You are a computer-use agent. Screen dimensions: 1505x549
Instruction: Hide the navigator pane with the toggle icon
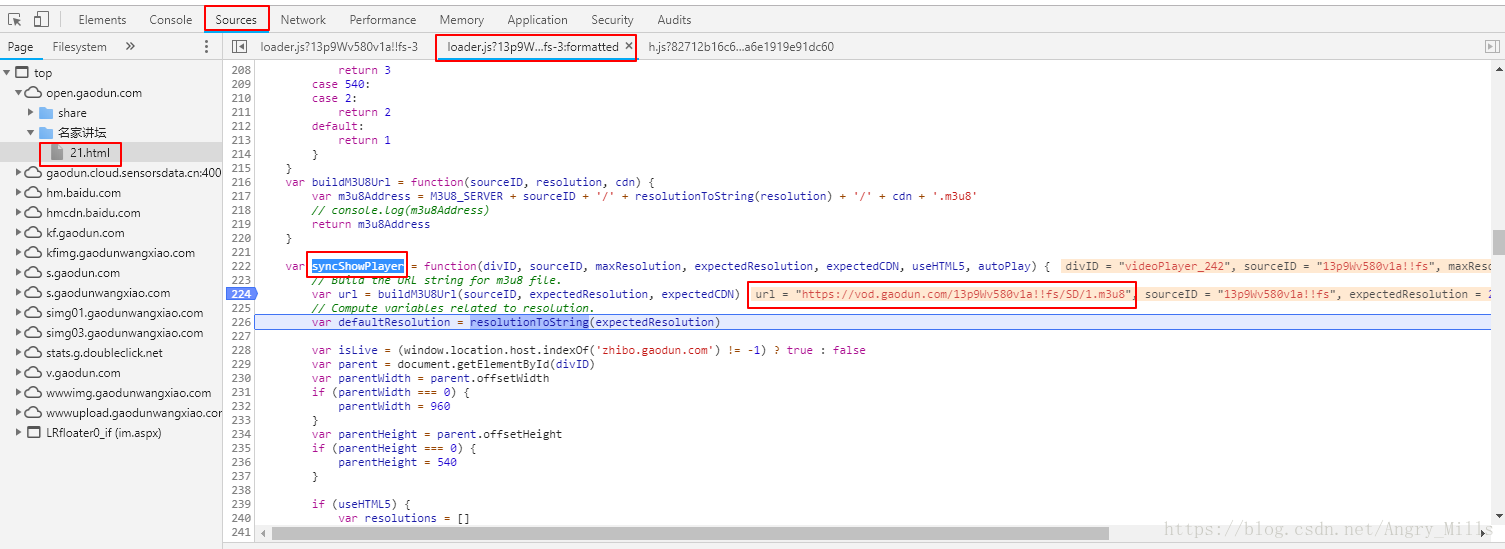pos(239,47)
